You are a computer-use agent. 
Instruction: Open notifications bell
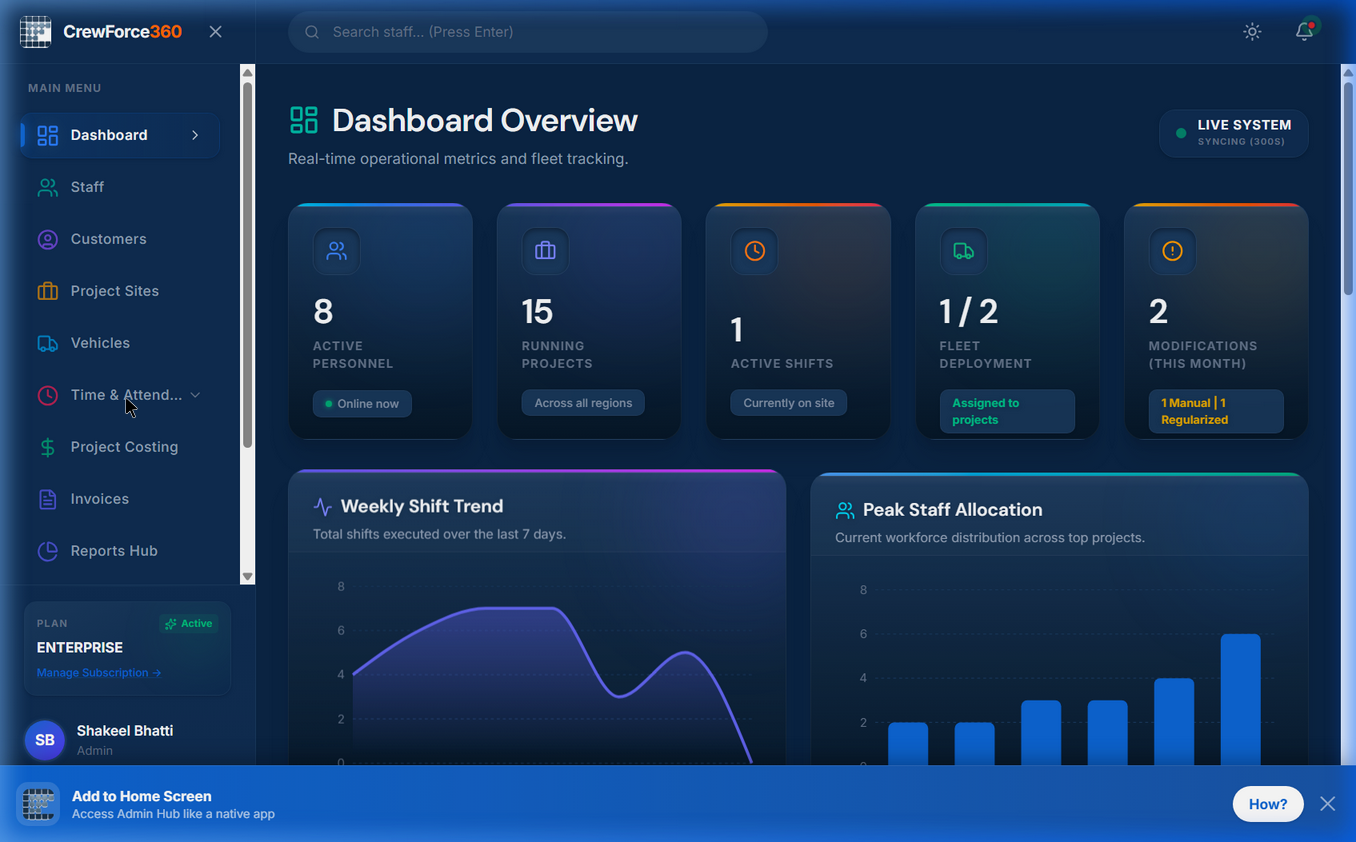1304,32
